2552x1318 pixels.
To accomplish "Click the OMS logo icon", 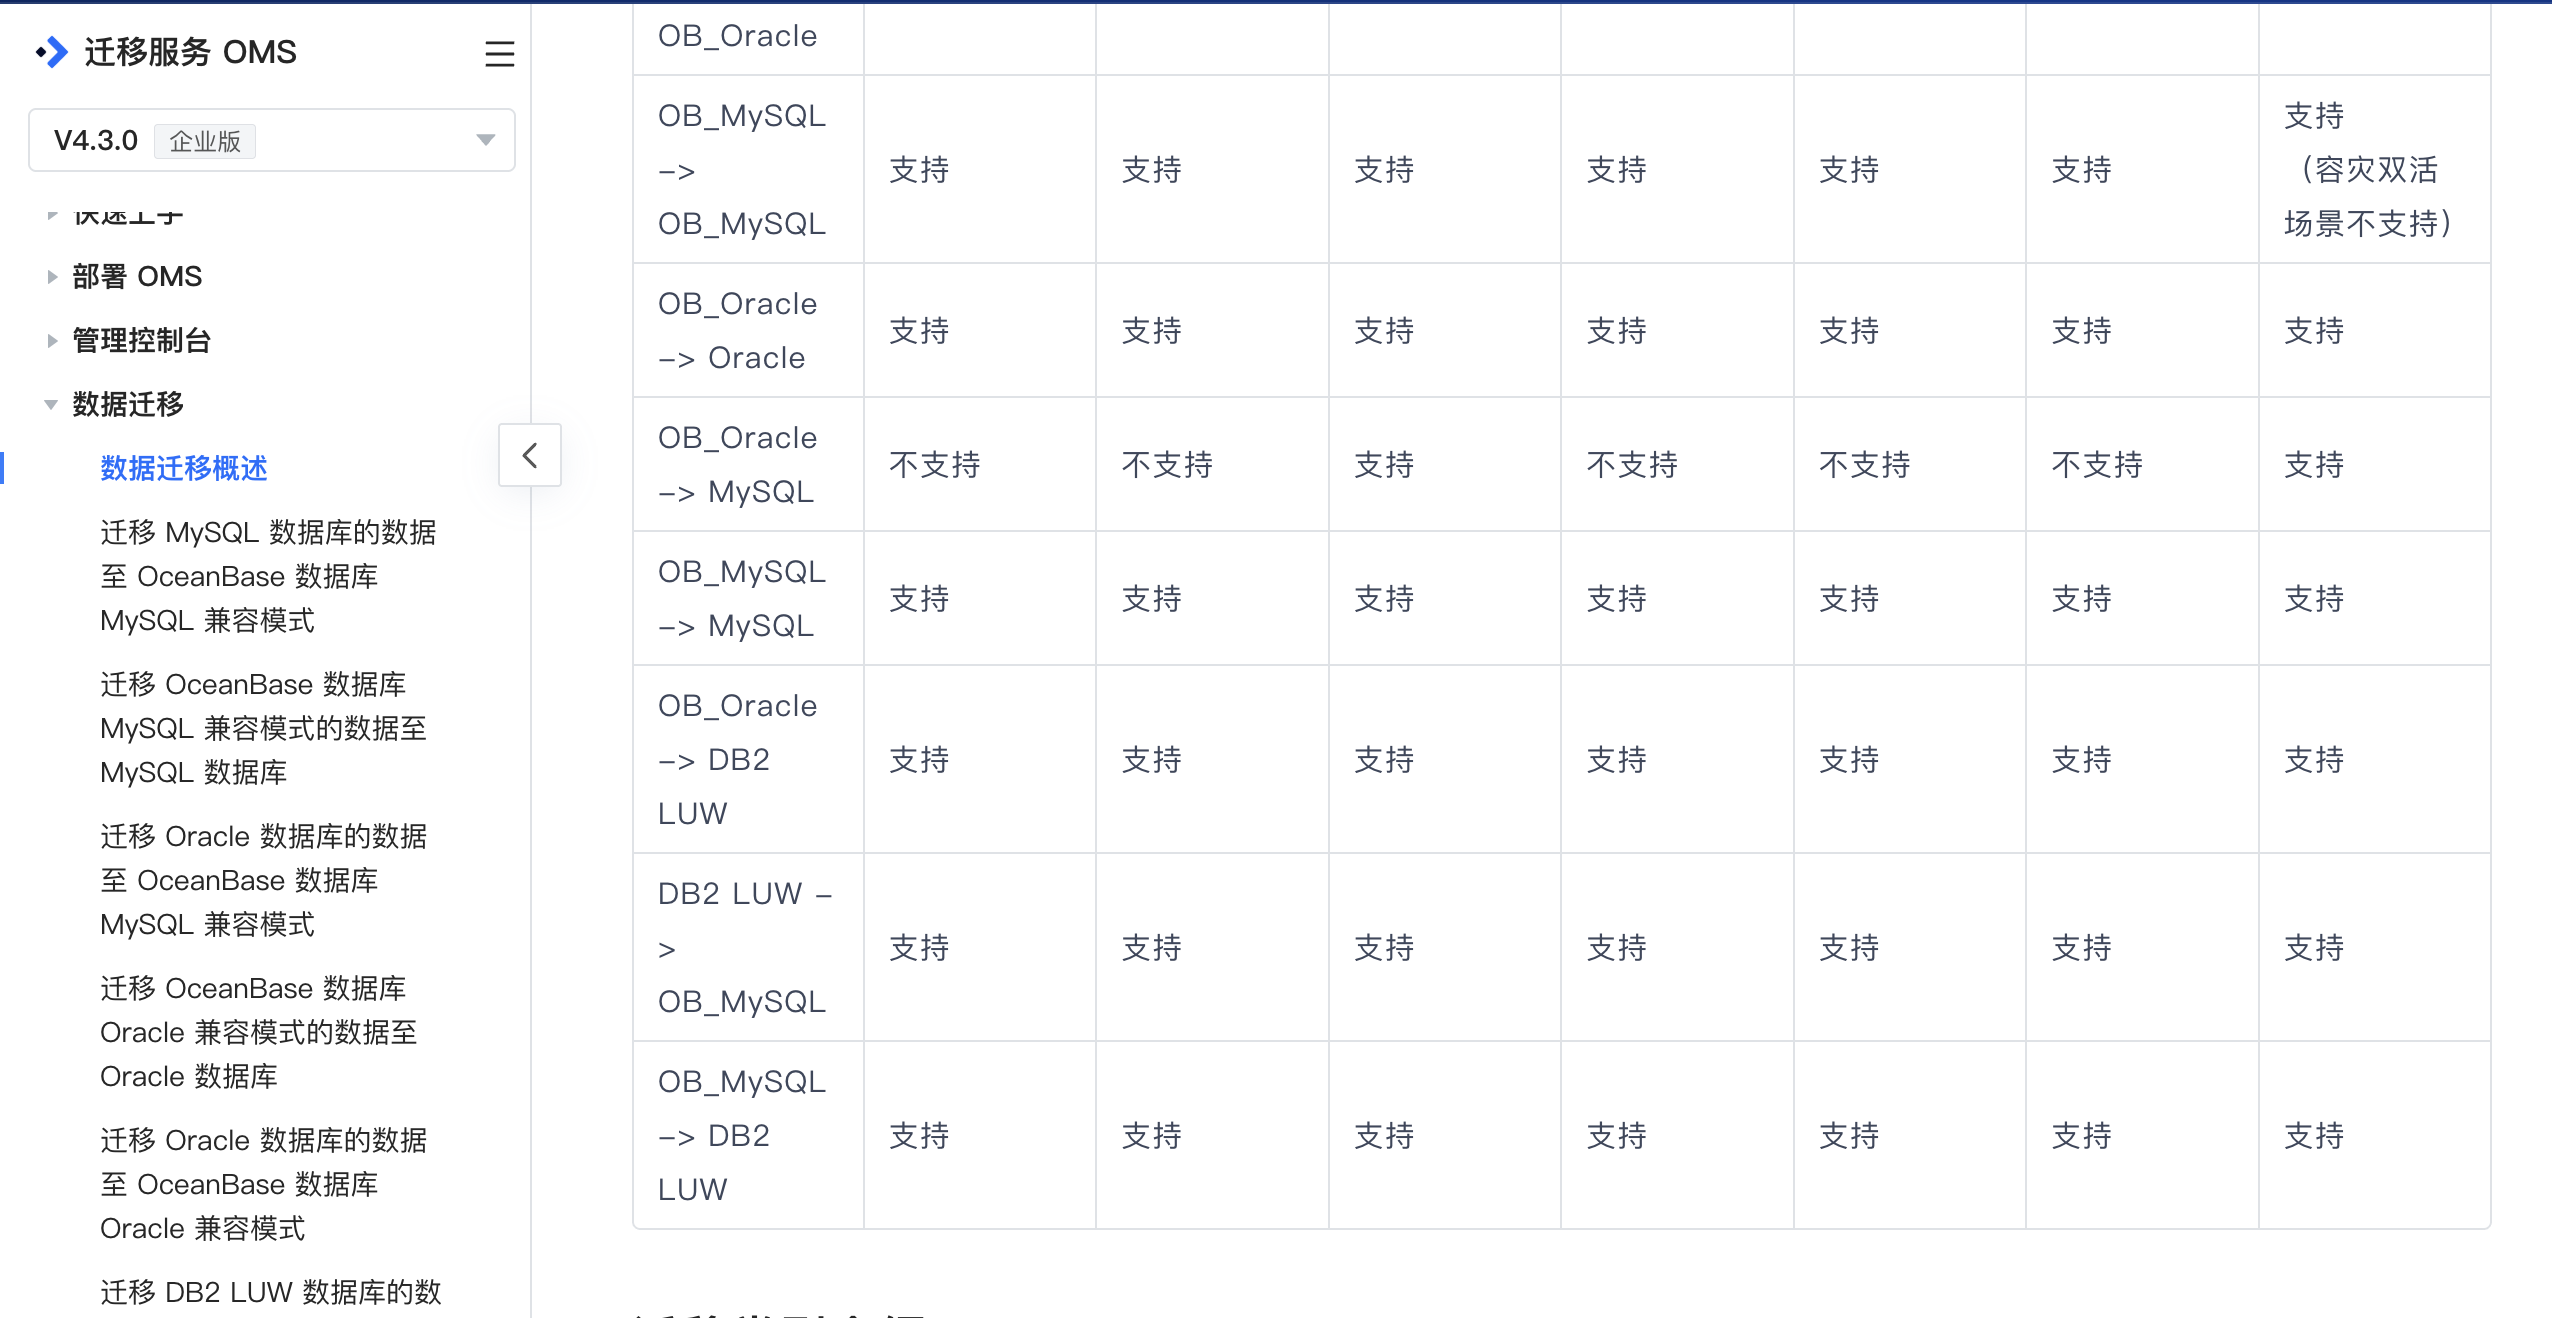I will point(52,52).
